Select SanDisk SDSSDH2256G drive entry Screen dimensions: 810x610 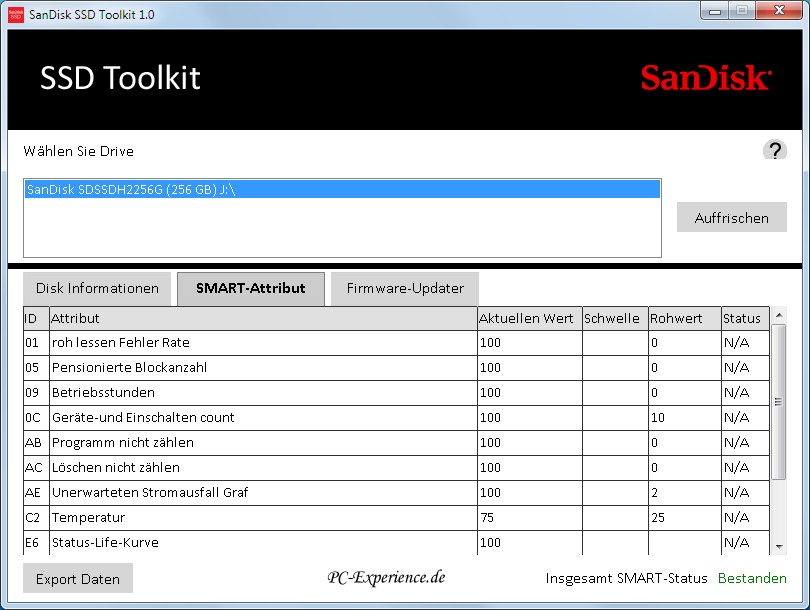(x=342, y=189)
